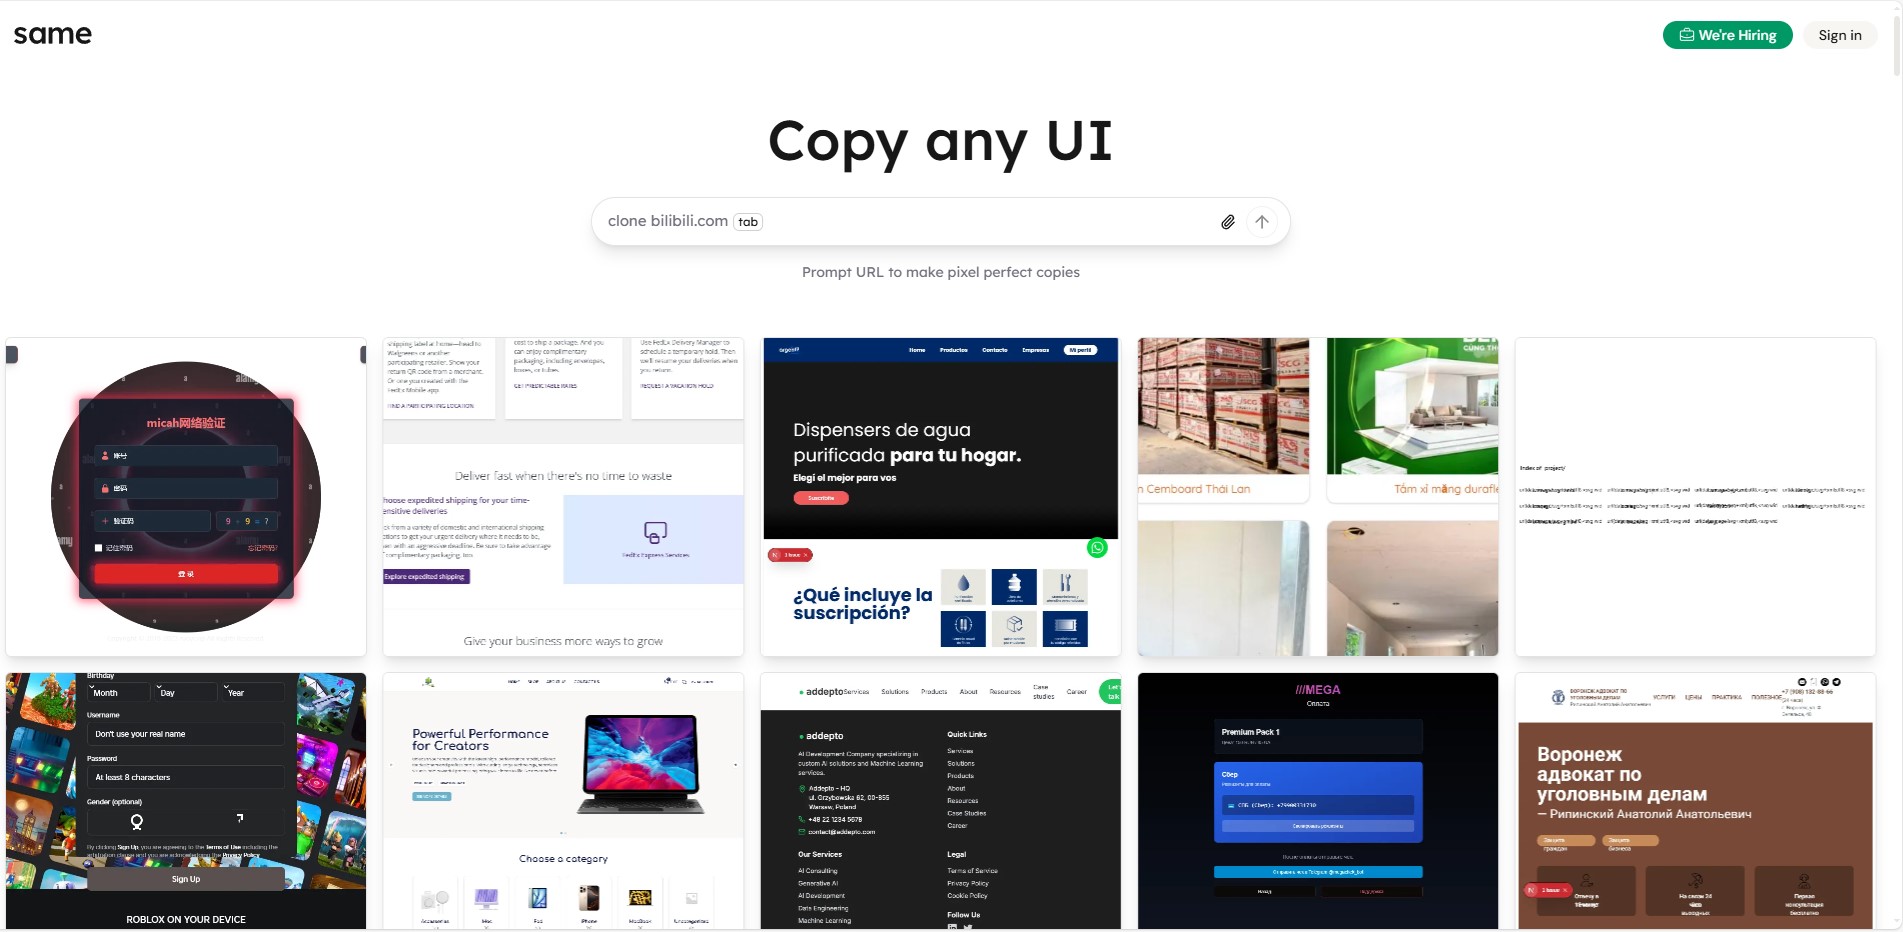The height and width of the screenshot is (932, 1903).
Task: Select Productos in the argoinf navbar
Action: (953, 349)
